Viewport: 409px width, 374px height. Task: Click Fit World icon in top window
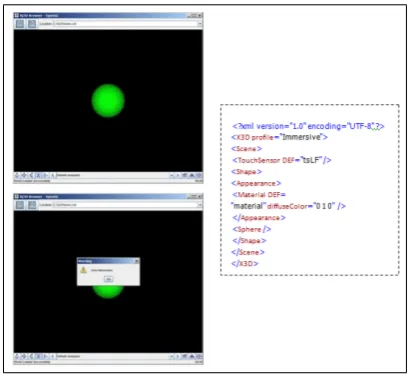click(192, 175)
